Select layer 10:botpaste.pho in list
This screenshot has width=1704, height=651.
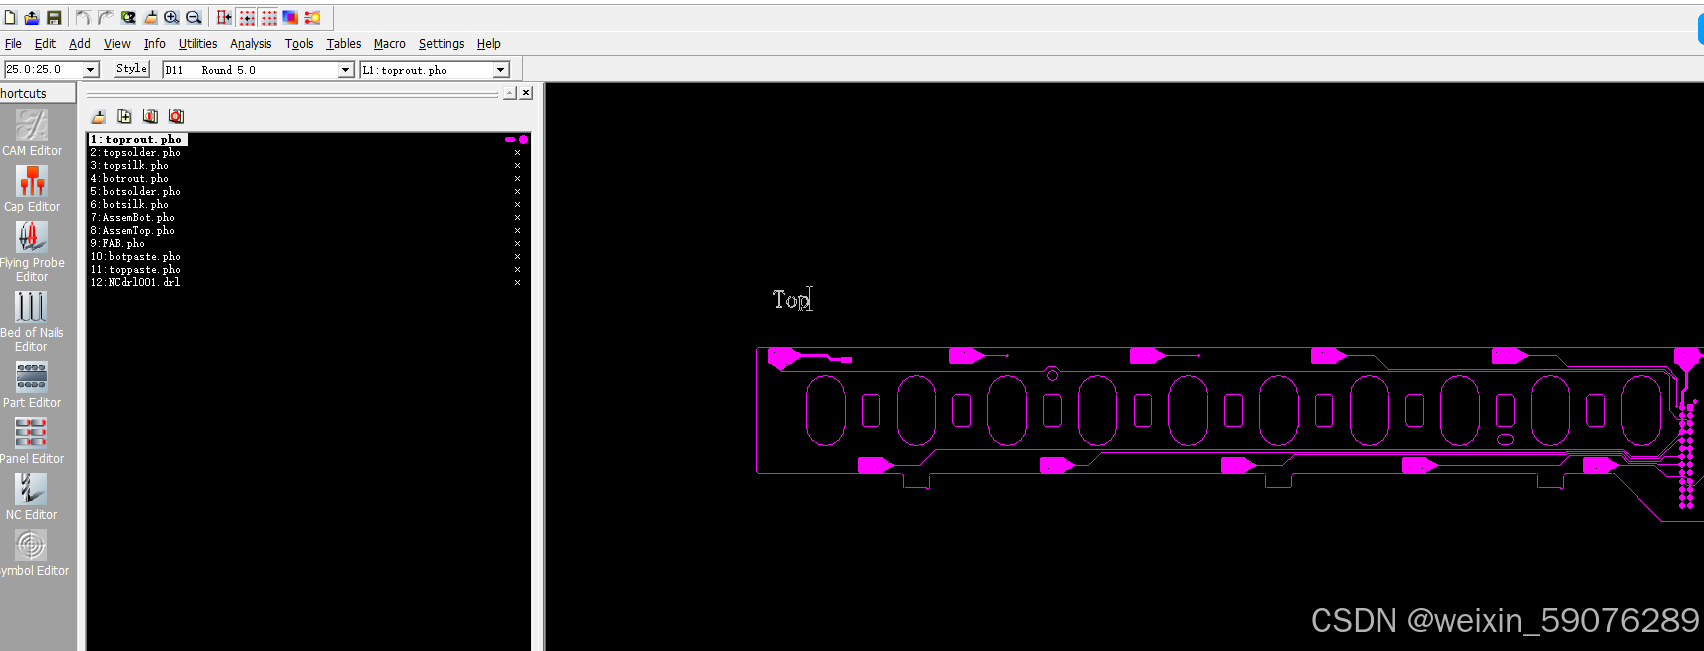coord(136,257)
